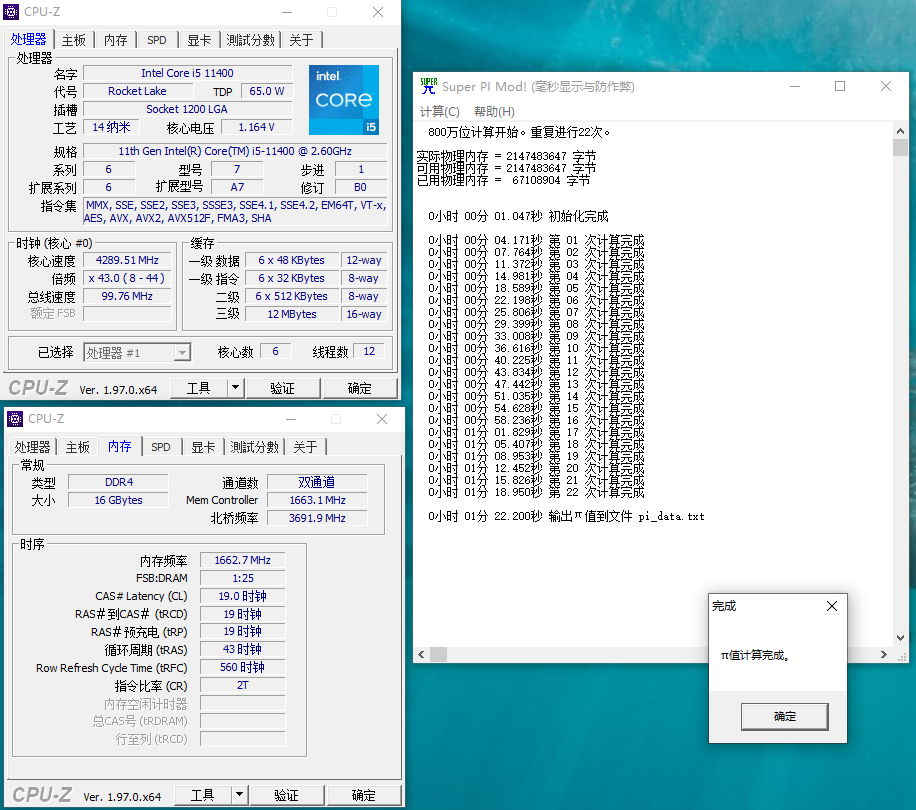Image resolution: width=916 pixels, height=810 pixels.
Task: Click the TDP value 65.0 W
Action: [x=266, y=91]
